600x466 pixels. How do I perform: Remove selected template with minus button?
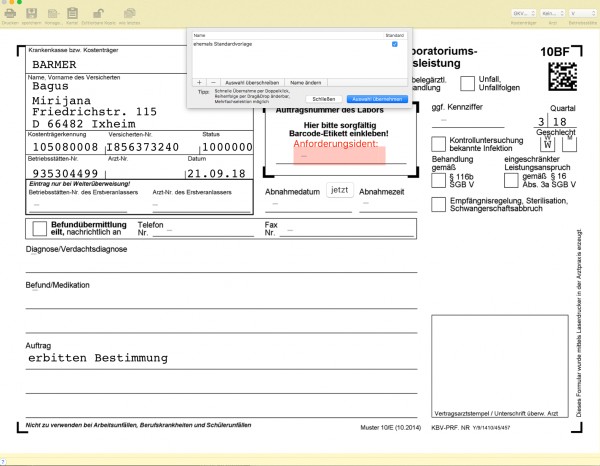[x=214, y=83]
